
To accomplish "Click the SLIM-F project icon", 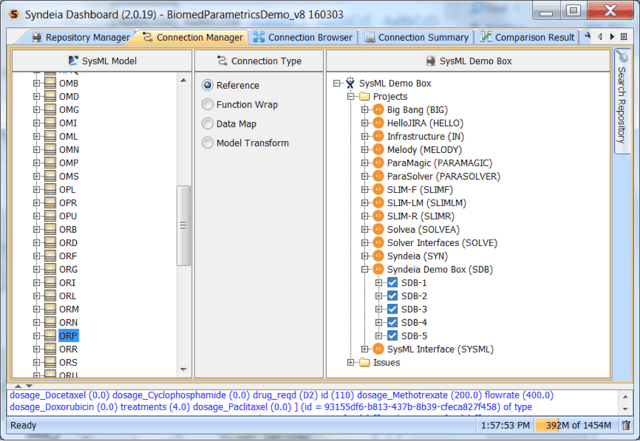I will (x=378, y=189).
